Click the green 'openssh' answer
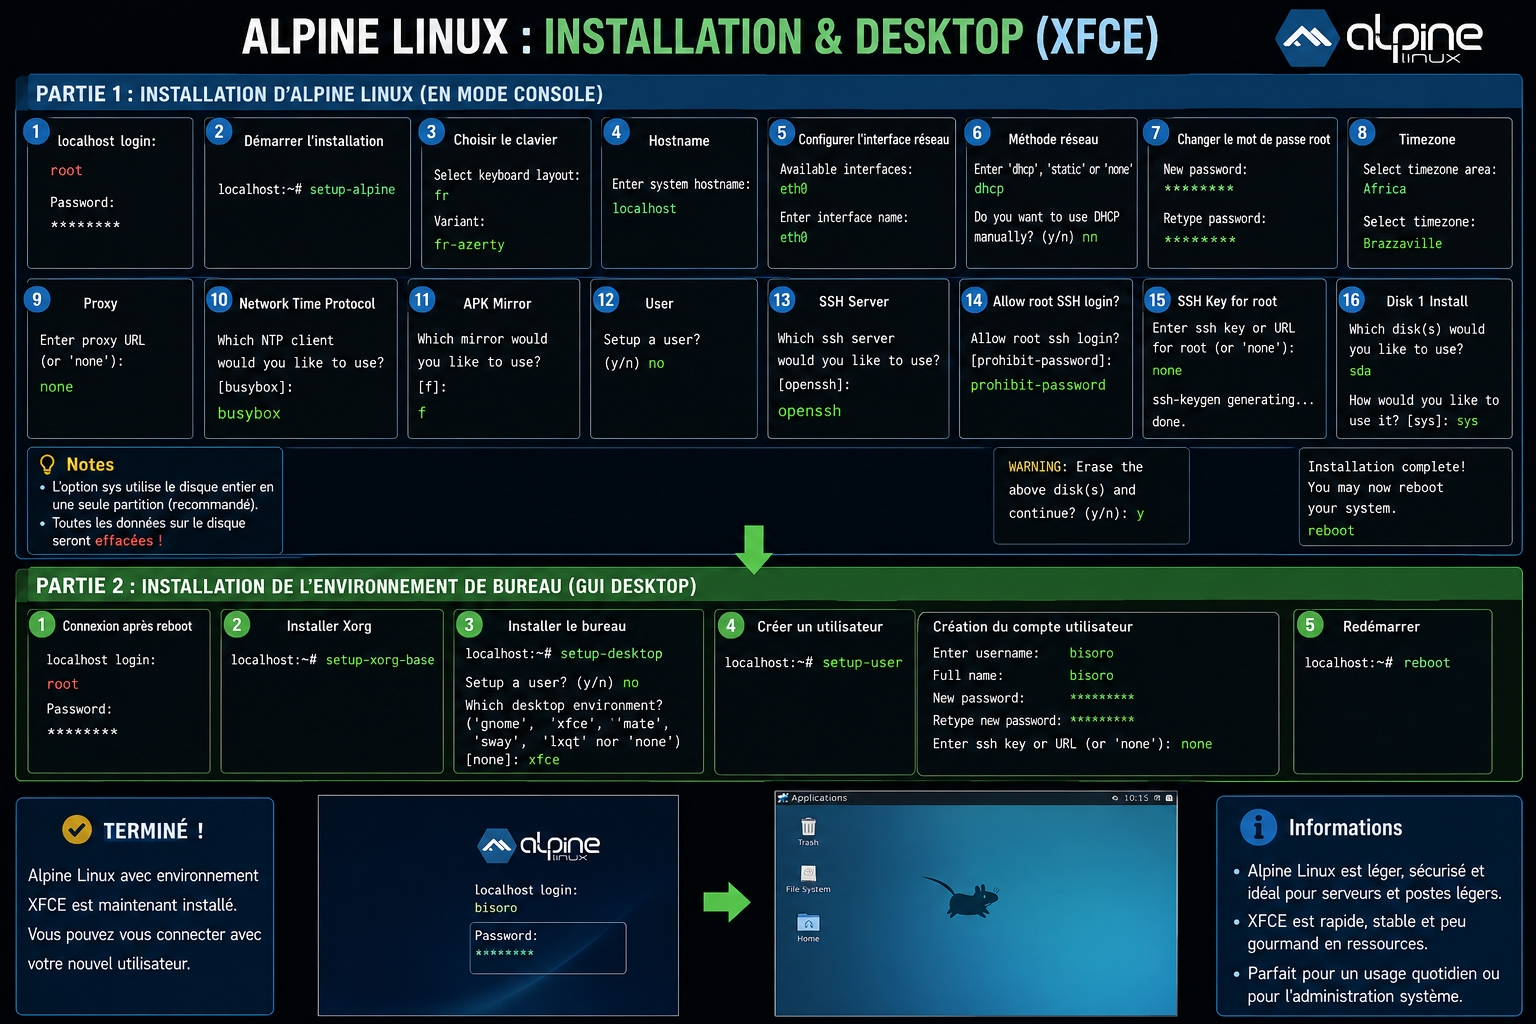The height and width of the screenshot is (1024, 1536). tap(809, 411)
